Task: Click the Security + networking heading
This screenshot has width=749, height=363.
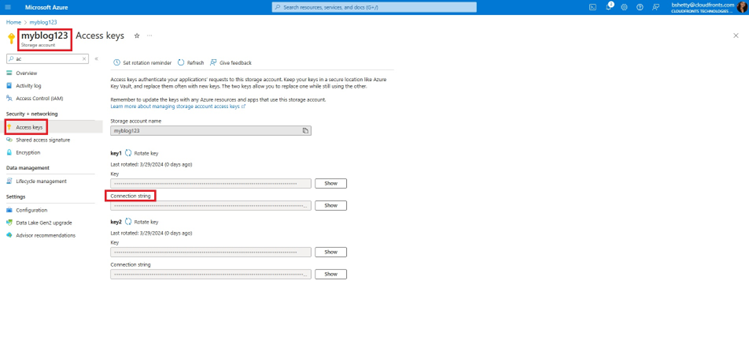Action: coord(32,114)
